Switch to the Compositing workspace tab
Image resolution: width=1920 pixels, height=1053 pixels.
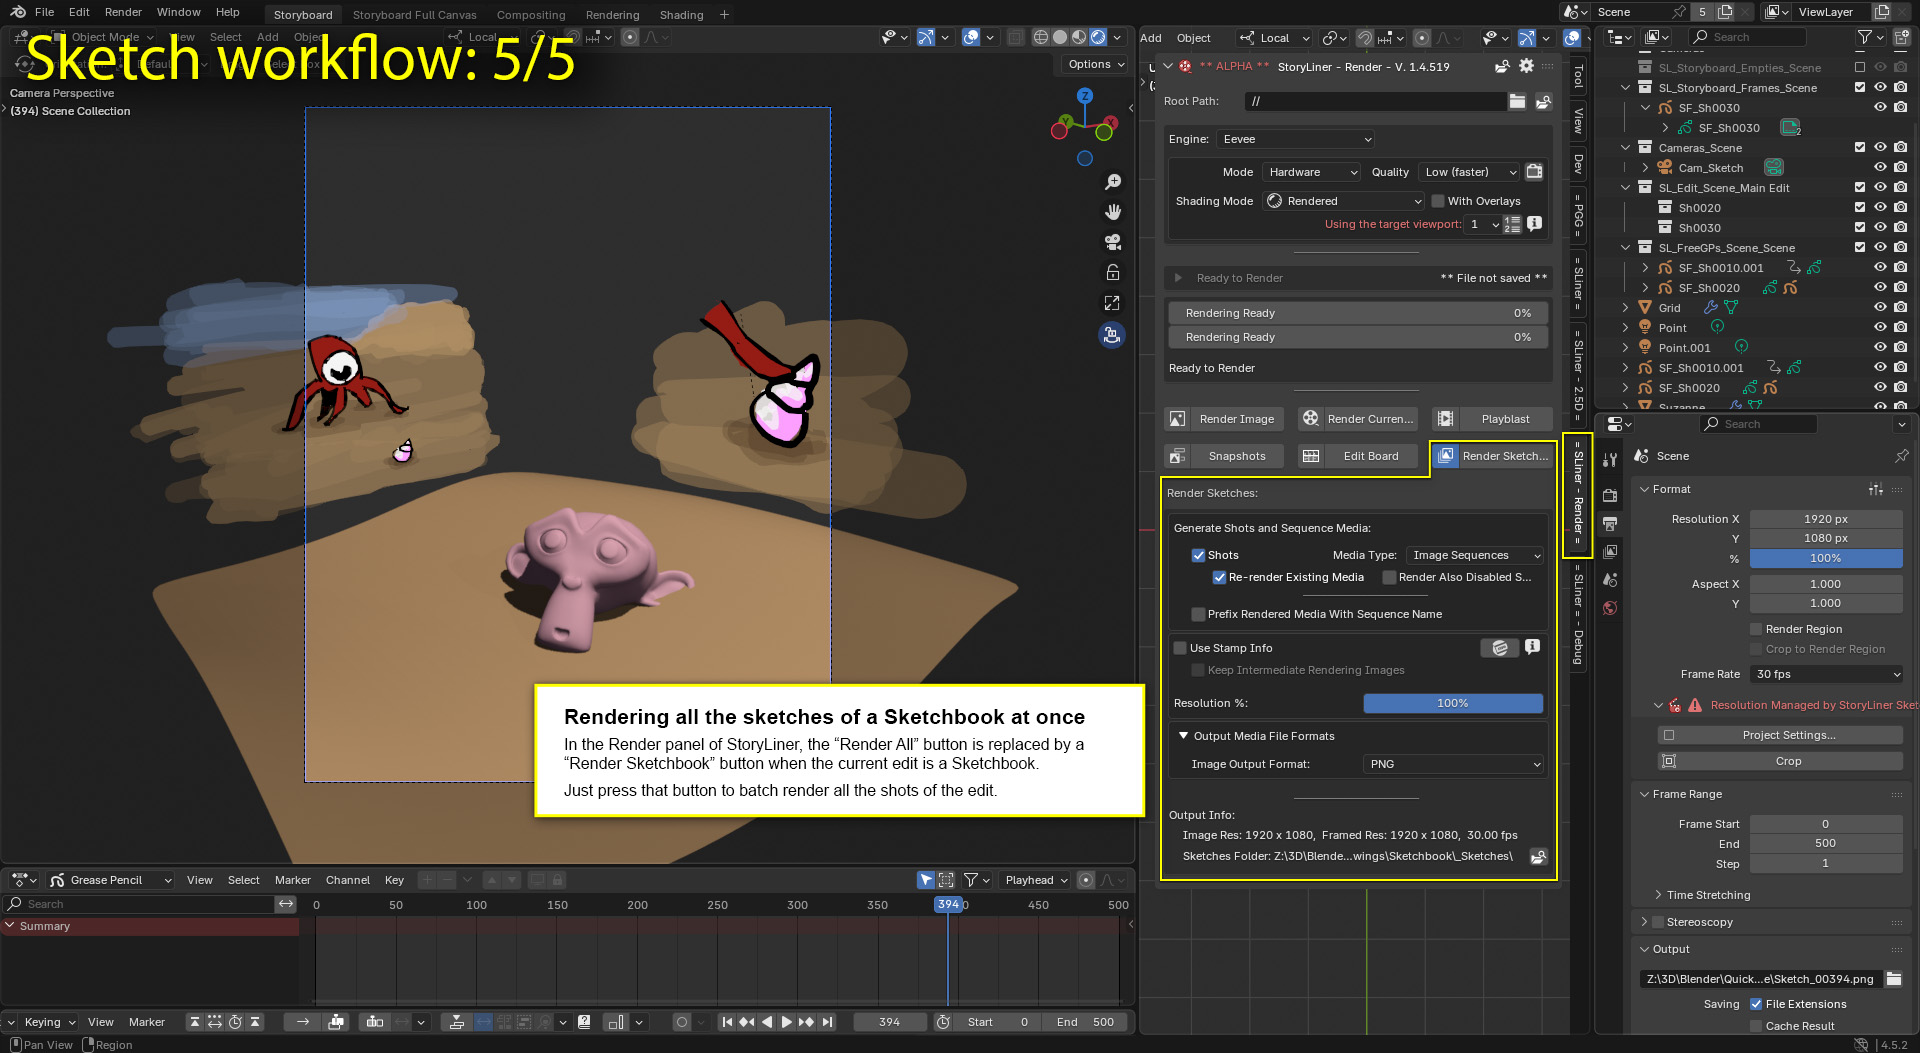[x=531, y=15]
